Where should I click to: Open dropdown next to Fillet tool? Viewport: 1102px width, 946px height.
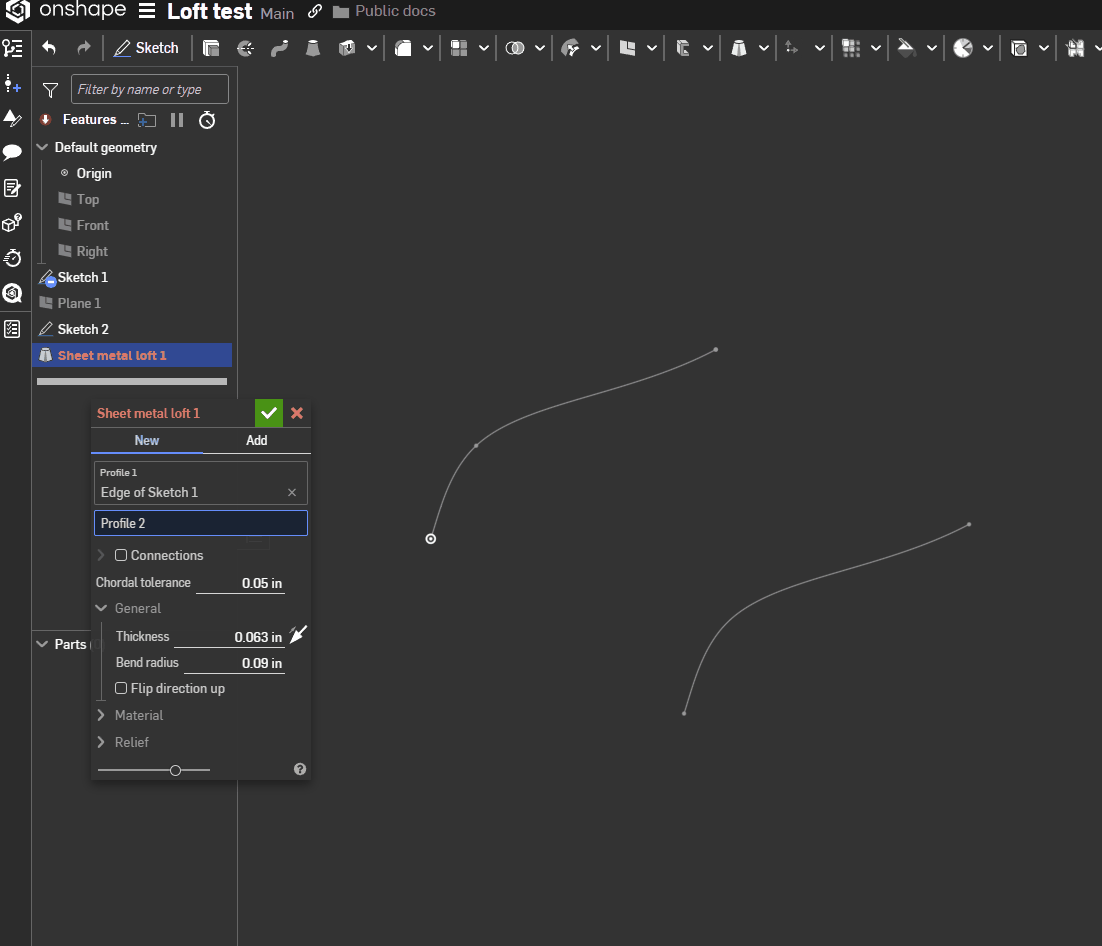(x=428, y=48)
